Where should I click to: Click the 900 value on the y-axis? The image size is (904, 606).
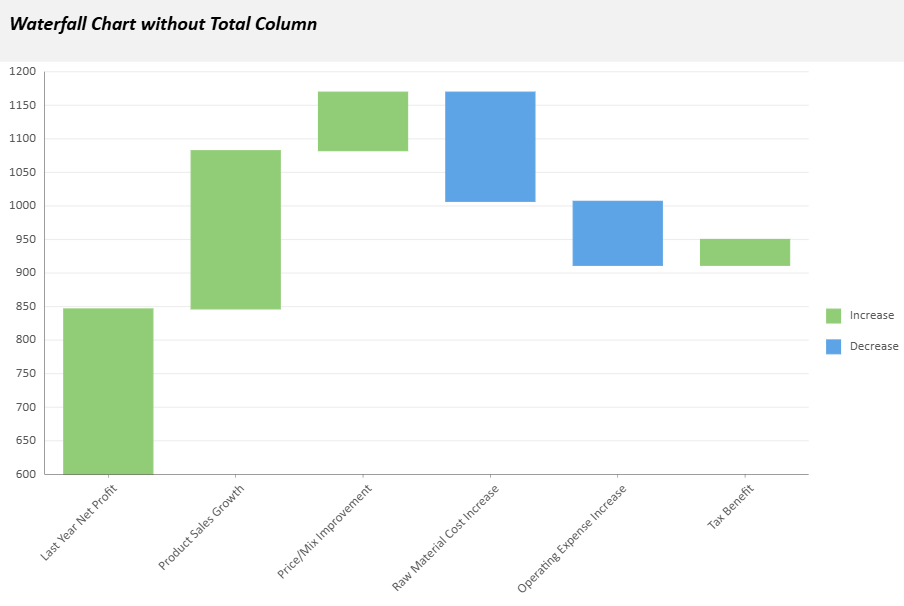(25, 273)
